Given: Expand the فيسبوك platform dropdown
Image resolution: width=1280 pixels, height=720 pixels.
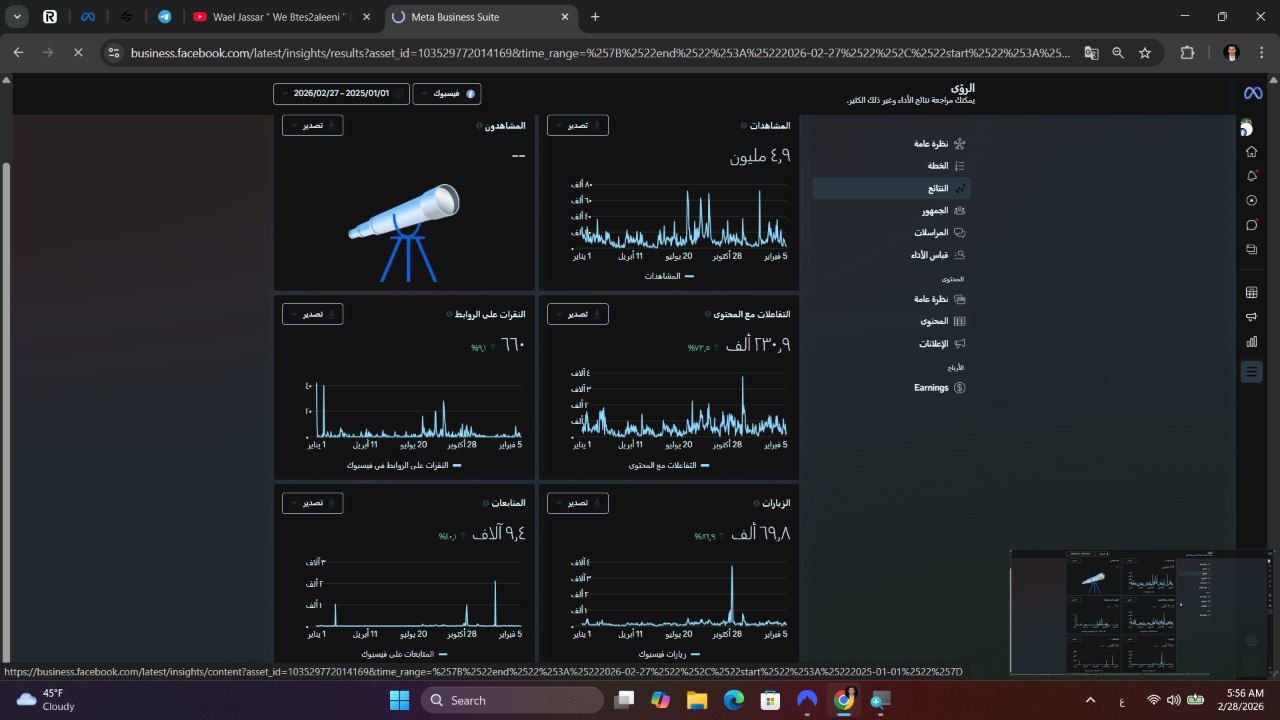Looking at the screenshot, I should tap(446, 94).
